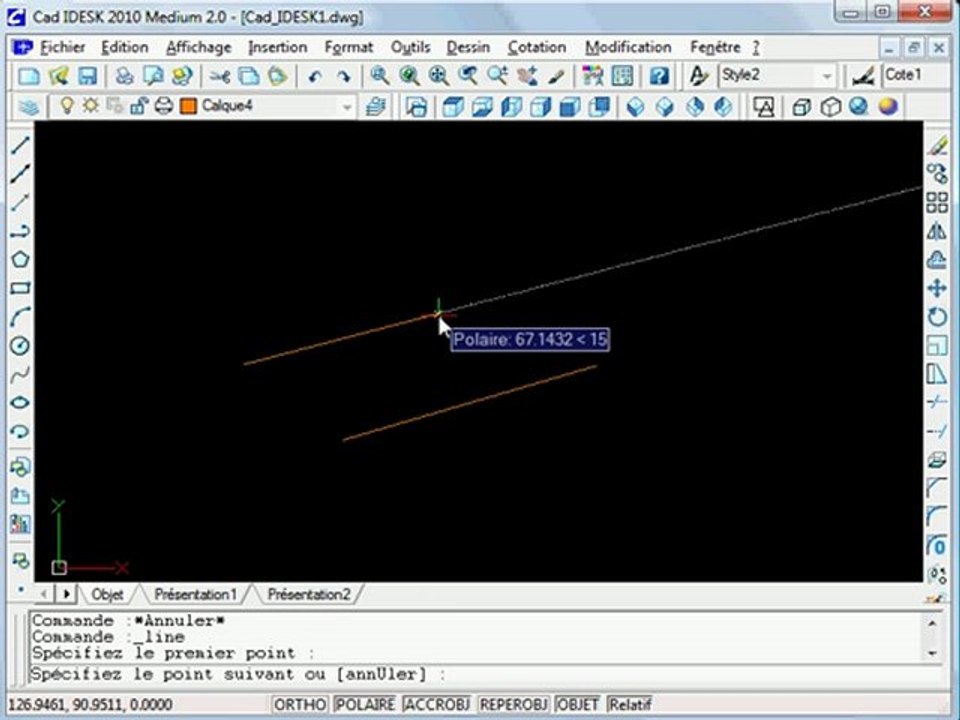The width and height of the screenshot is (960, 720).
Task: Open the Modification menu
Action: click(x=628, y=47)
